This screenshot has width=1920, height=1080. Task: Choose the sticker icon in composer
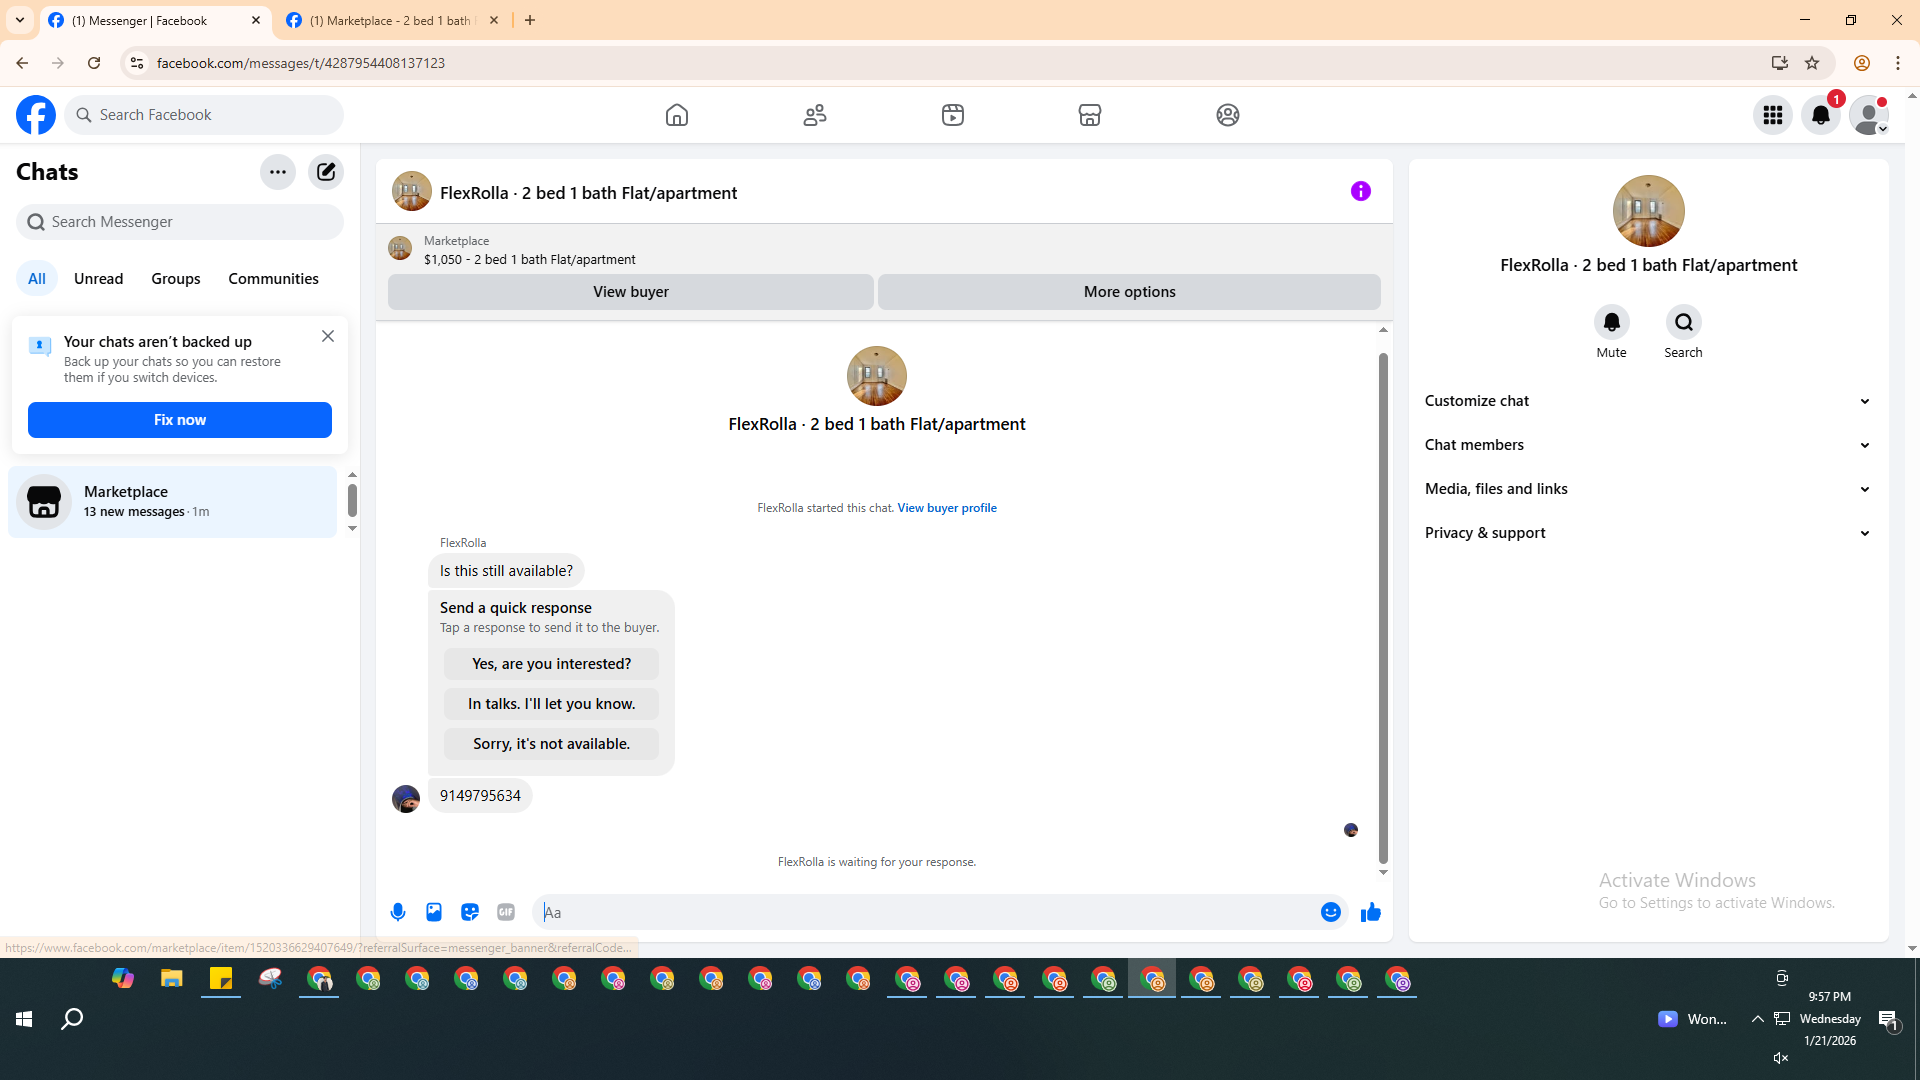[x=470, y=912]
